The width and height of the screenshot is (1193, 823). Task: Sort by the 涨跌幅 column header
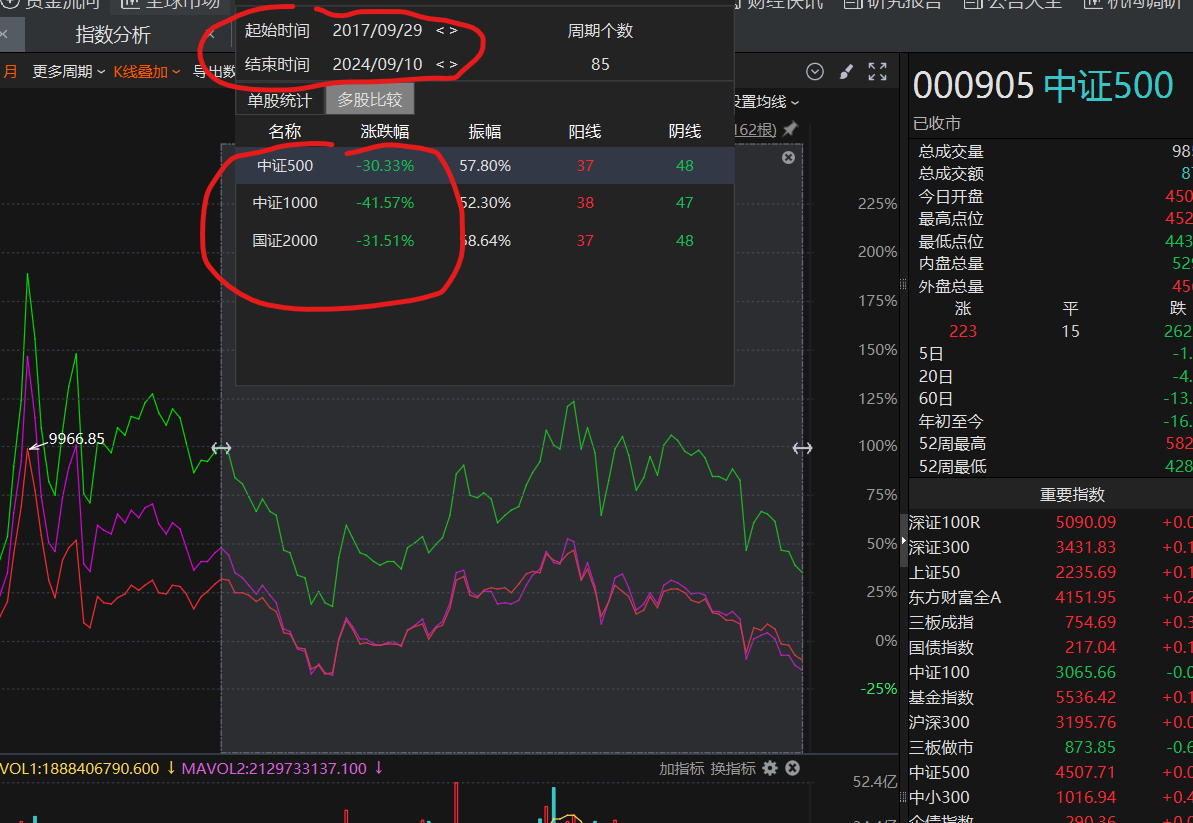[385, 132]
